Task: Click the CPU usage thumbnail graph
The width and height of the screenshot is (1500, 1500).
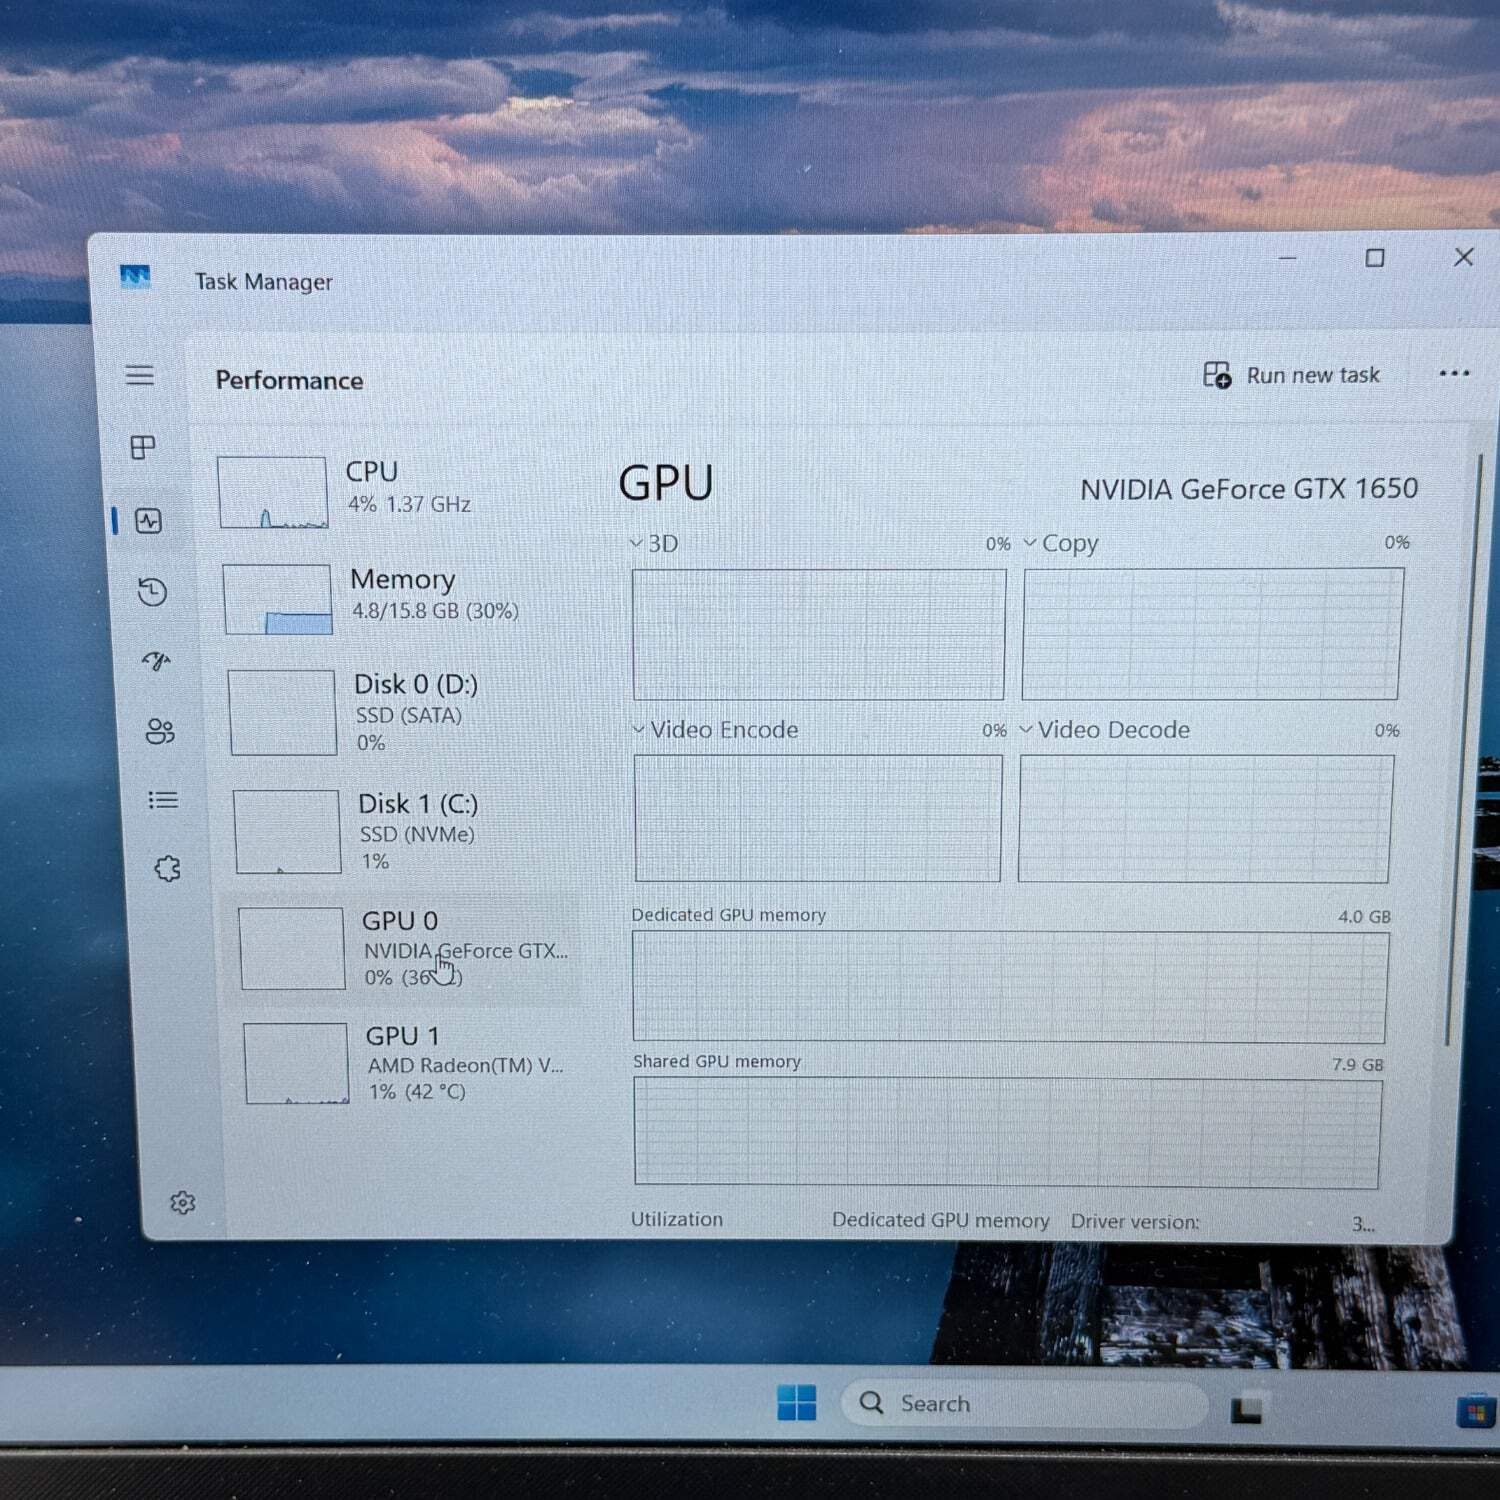Action: 272,492
